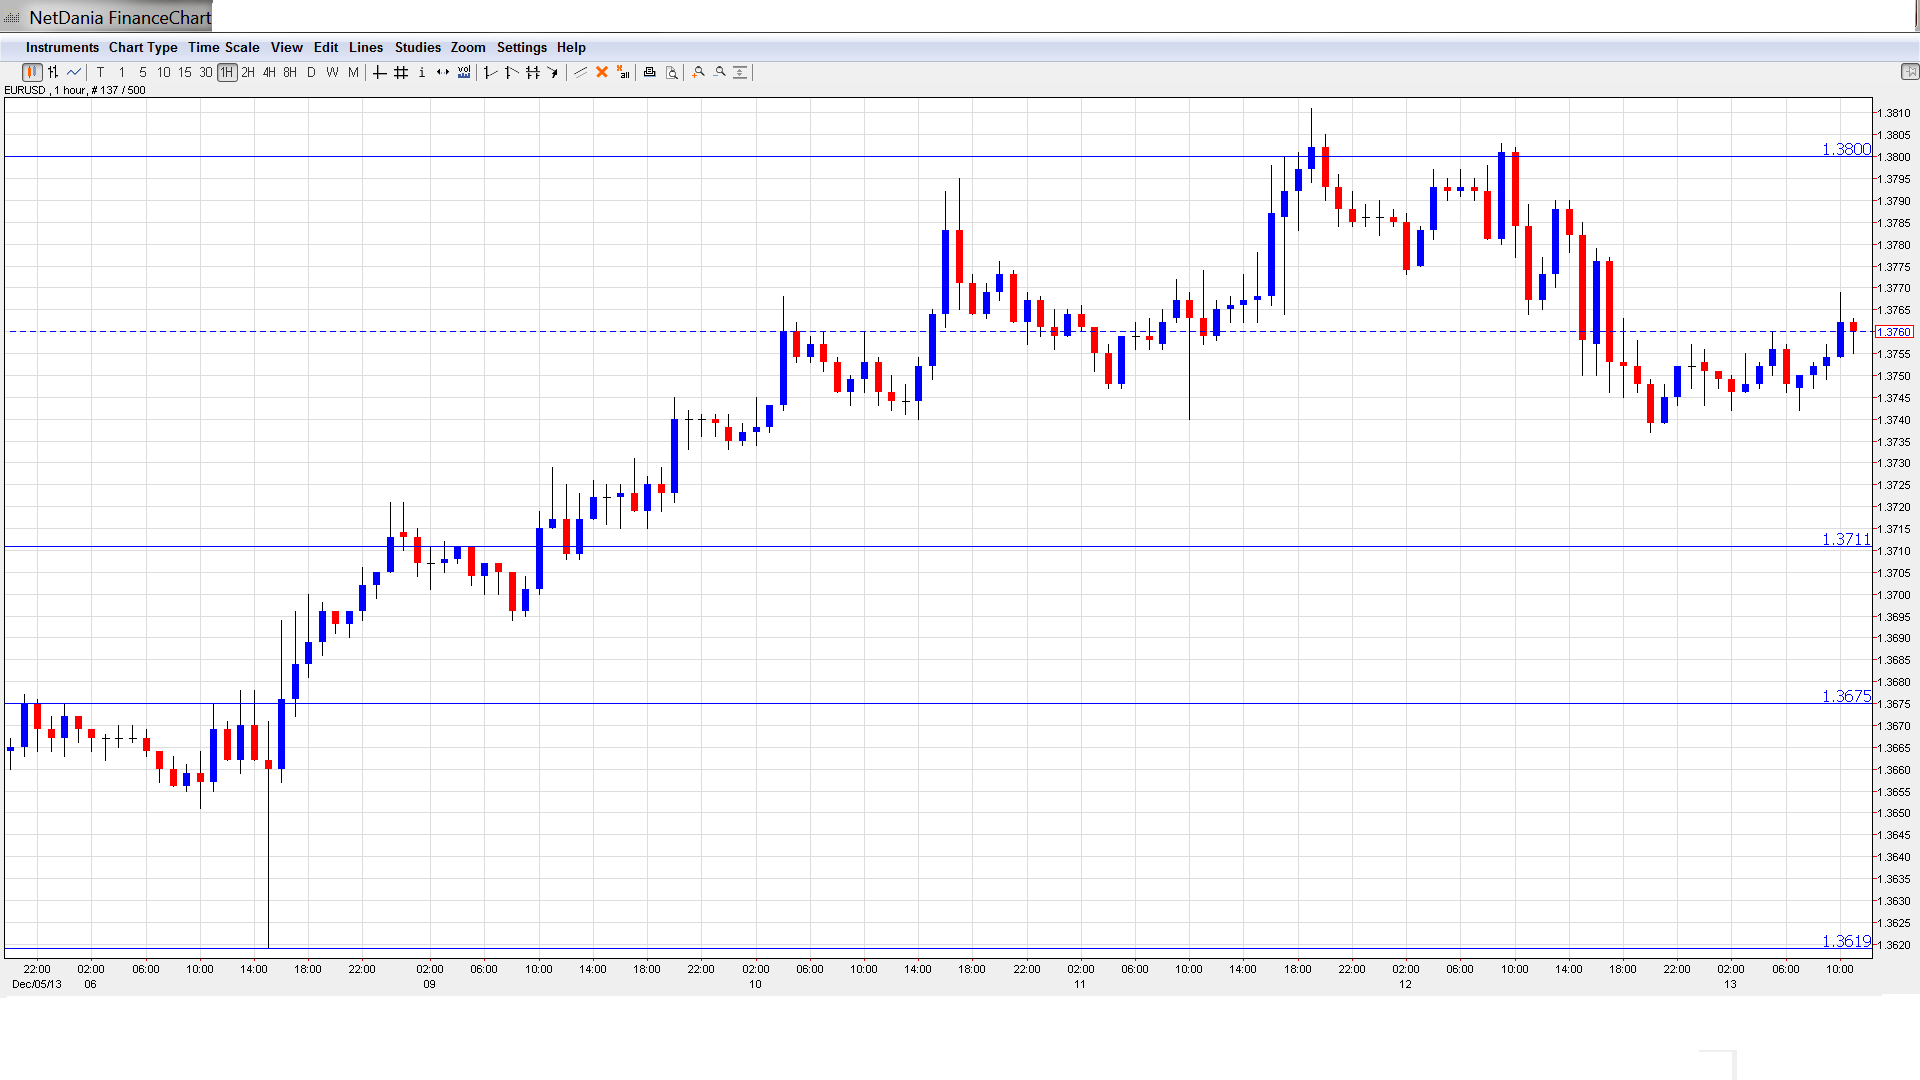The image size is (1920, 1080).
Task: Click the zoom out magnifier icon
Action: [x=720, y=72]
